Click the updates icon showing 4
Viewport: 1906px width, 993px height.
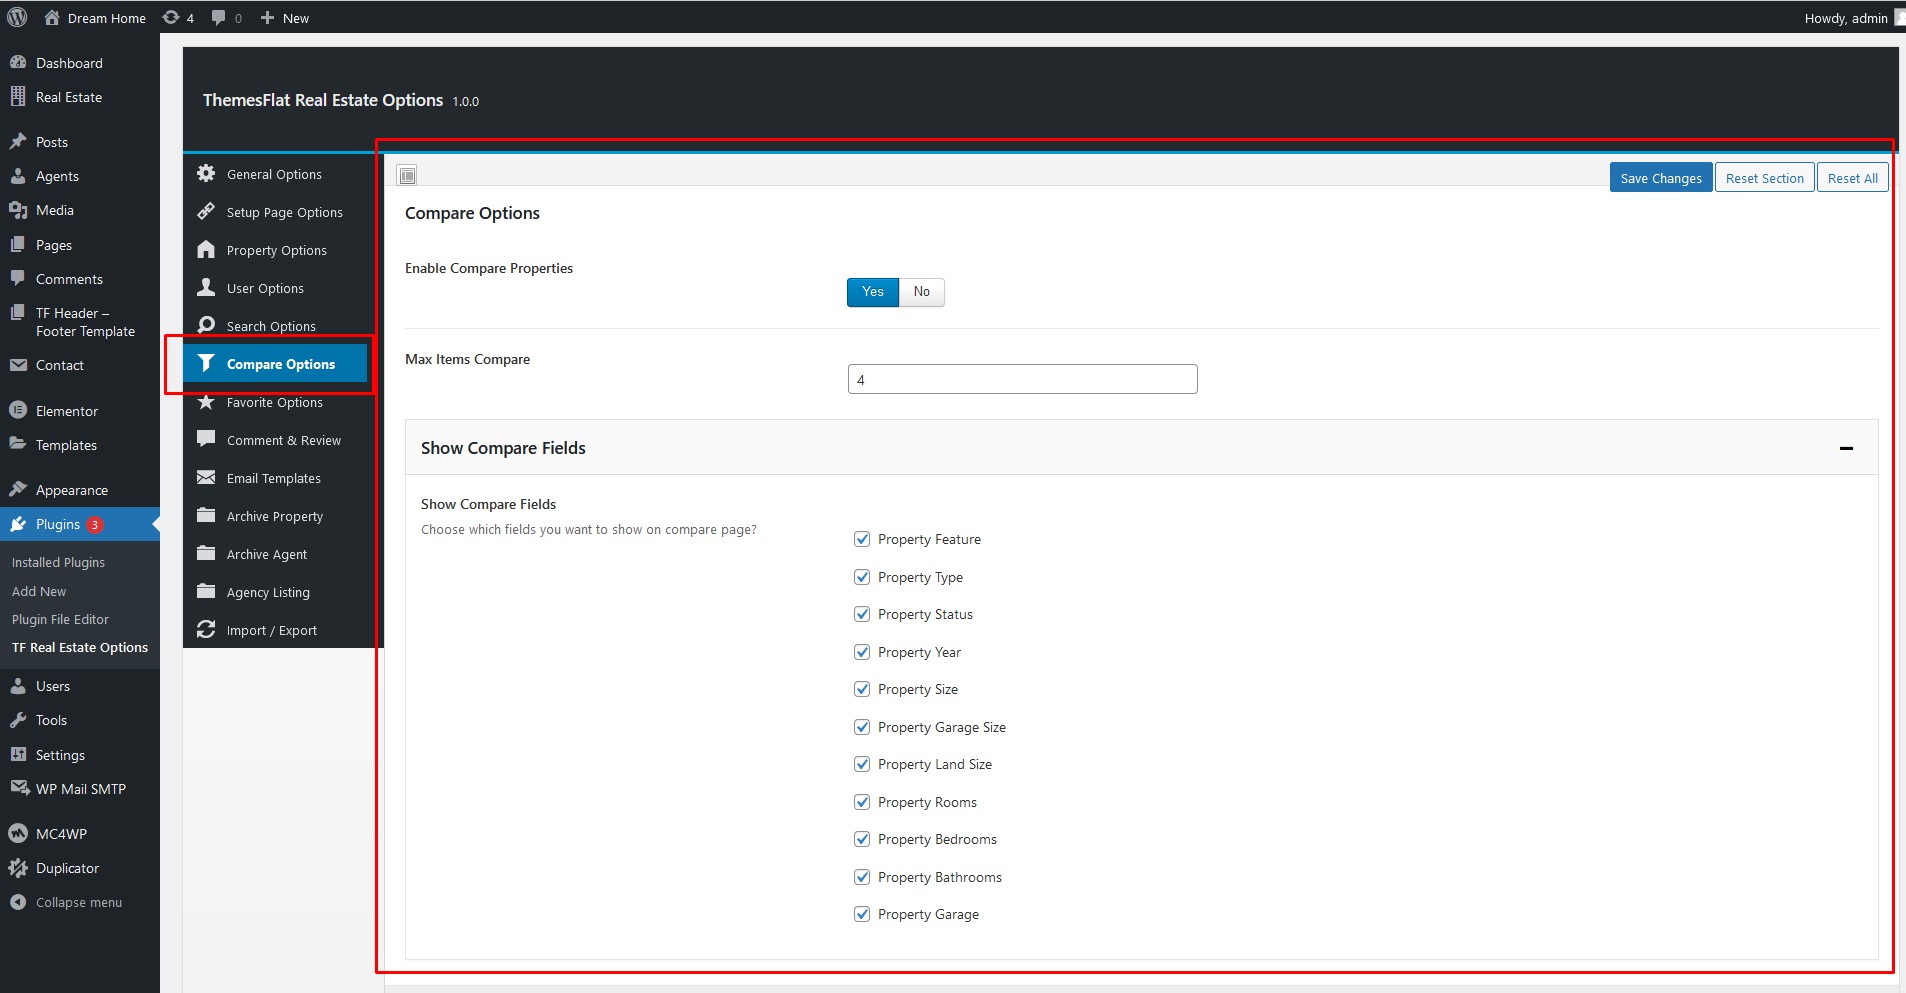[171, 17]
